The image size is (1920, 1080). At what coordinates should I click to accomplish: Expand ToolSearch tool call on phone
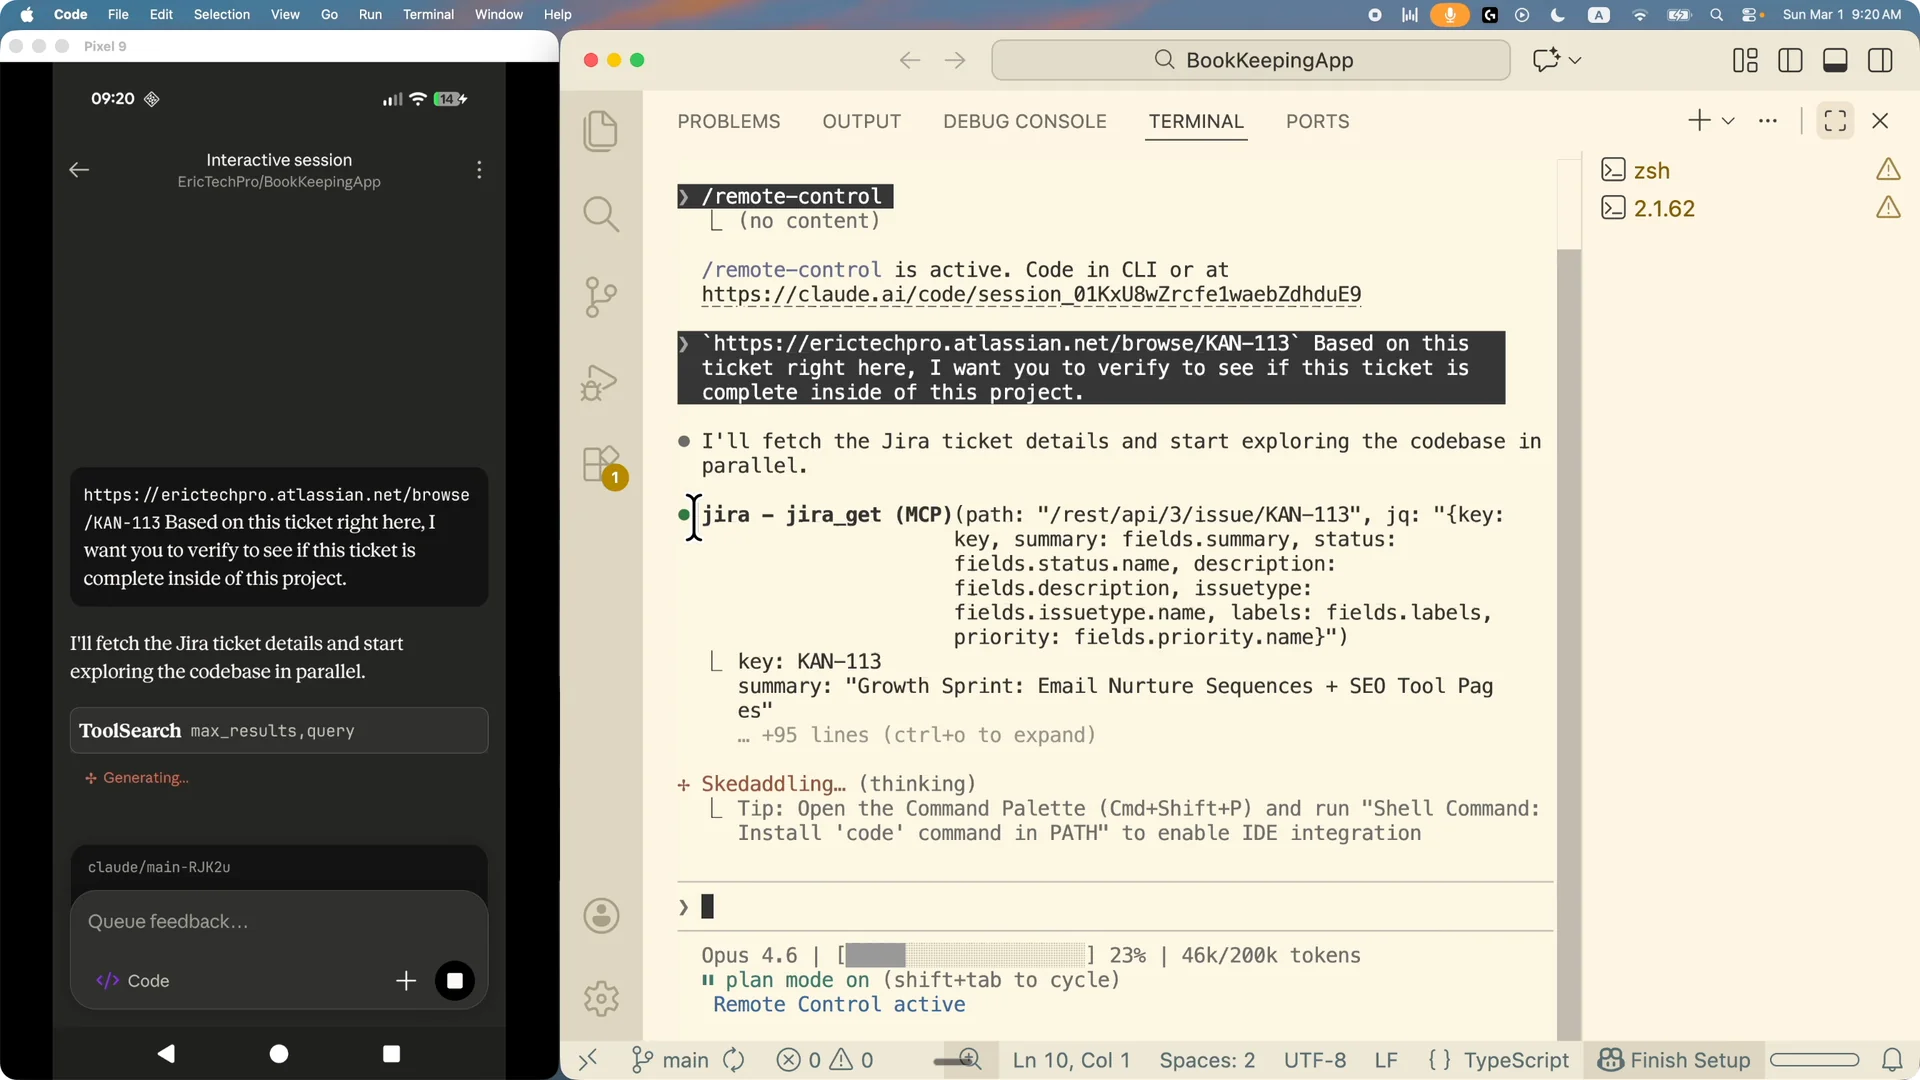279,730
